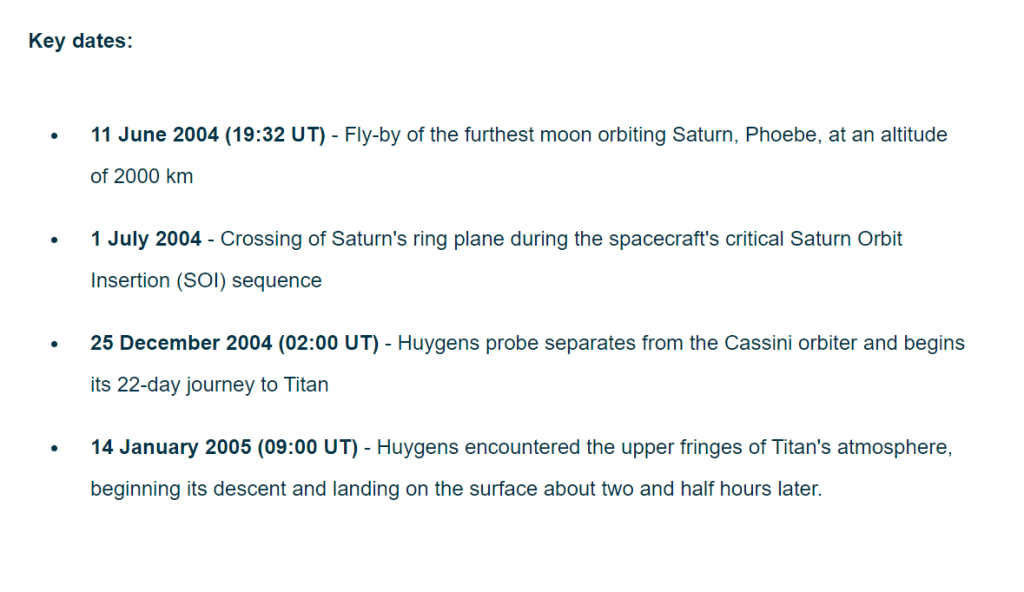Click 'Insertion (SOI) sequence' text
Screen dimensions: 1024x592
tap(206, 280)
